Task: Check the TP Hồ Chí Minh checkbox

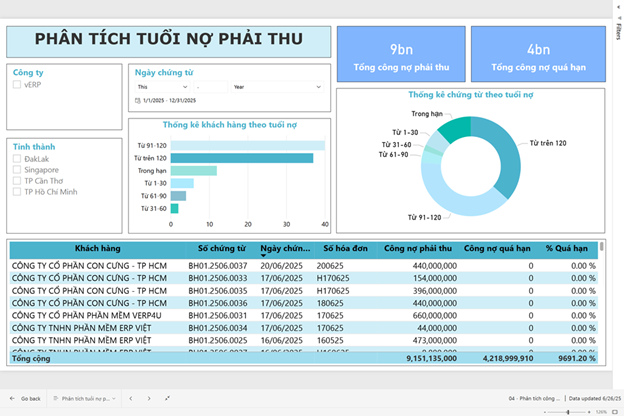Action: click(x=17, y=192)
